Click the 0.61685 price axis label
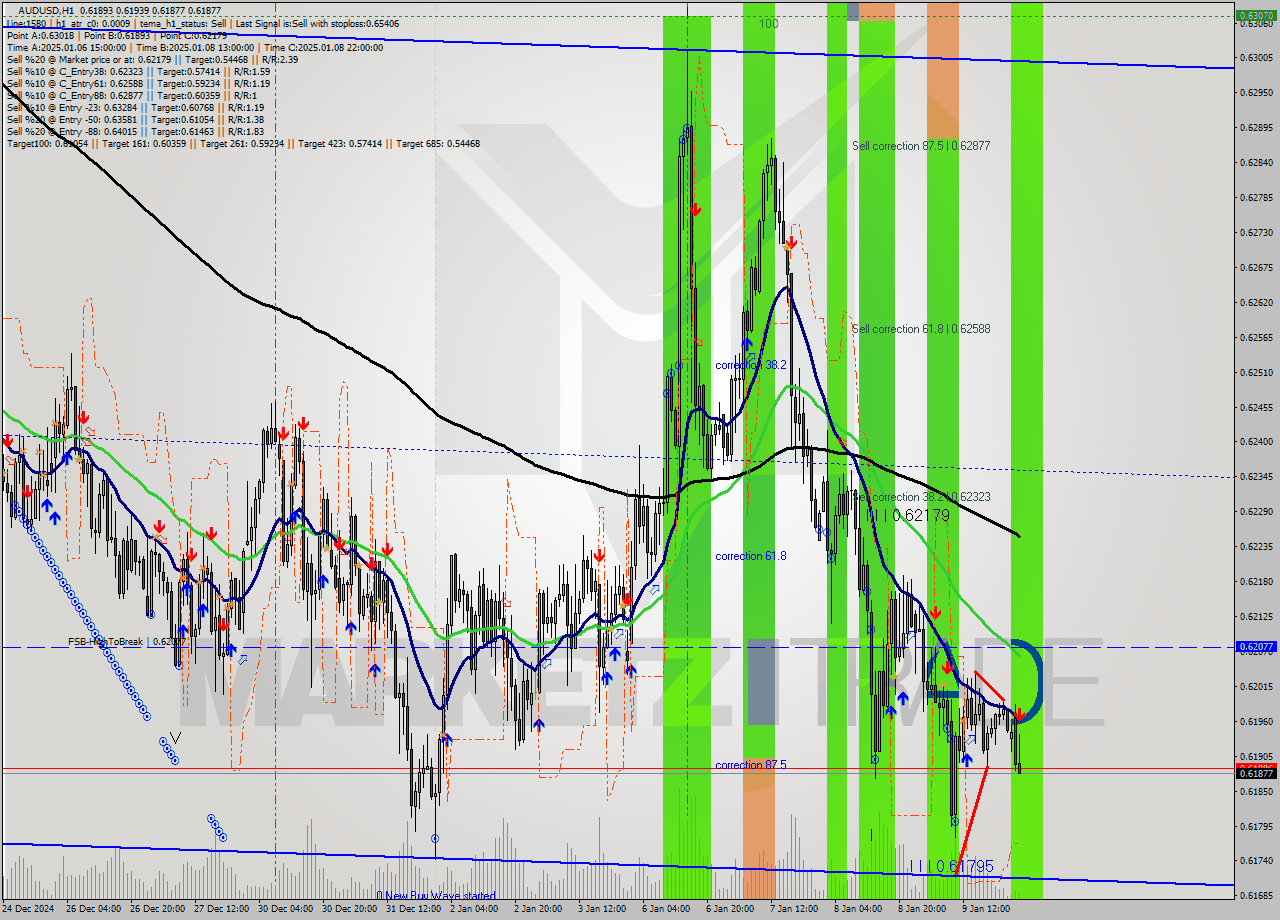Screen dimensions: 1280x920 click(x=1256, y=895)
